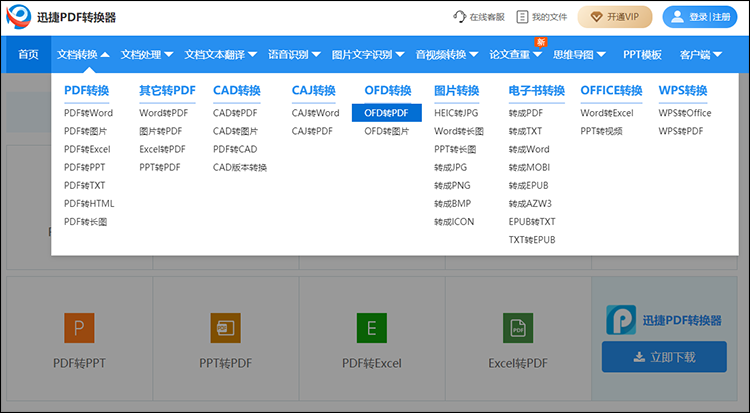
Task: Click the download icon on 立即下载
Action: tap(639, 357)
